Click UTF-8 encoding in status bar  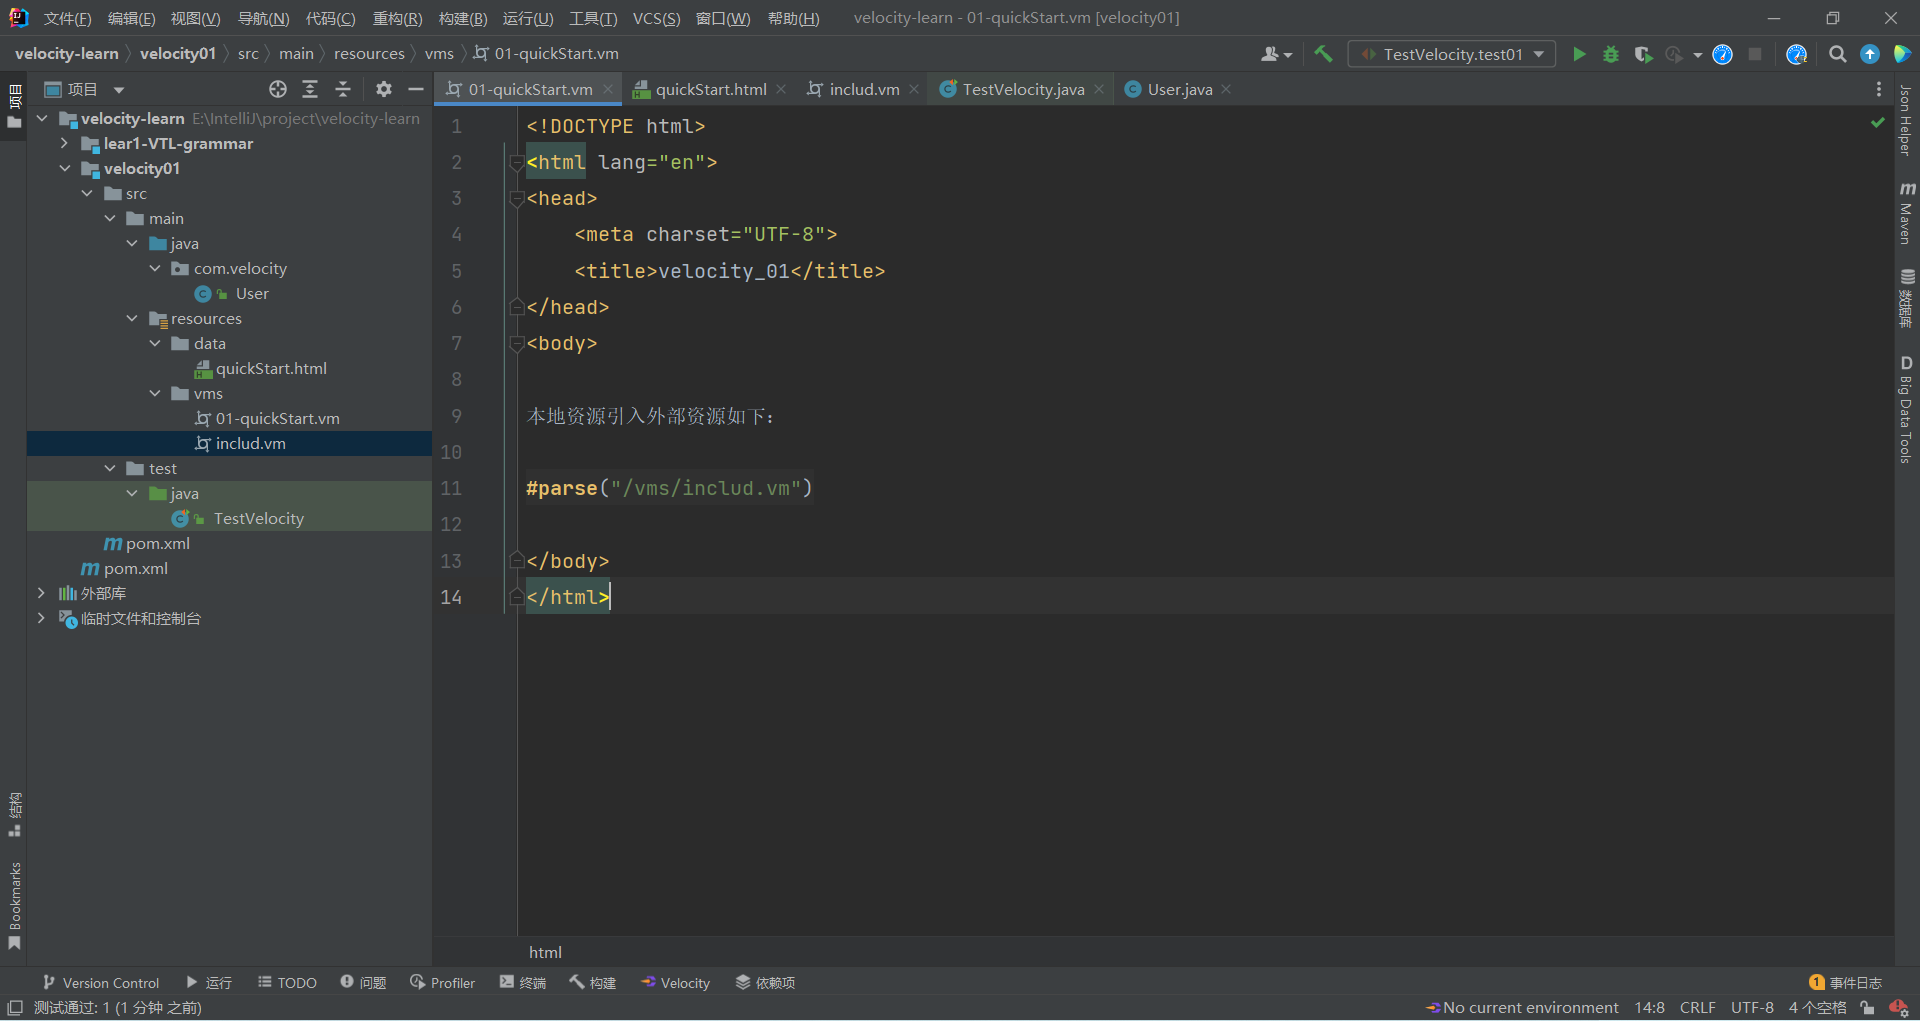(x=1752, y=1008)
